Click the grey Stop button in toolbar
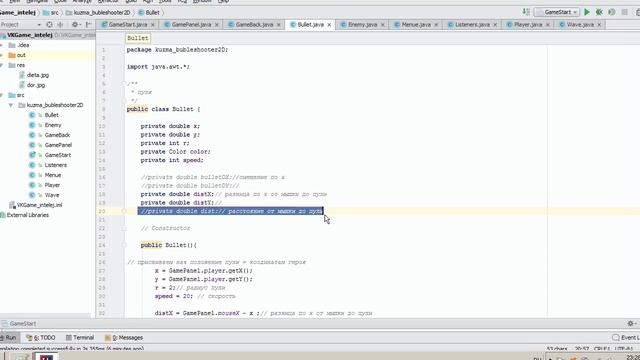This screenshot has height=360, width=640. (x=624, y=12)
